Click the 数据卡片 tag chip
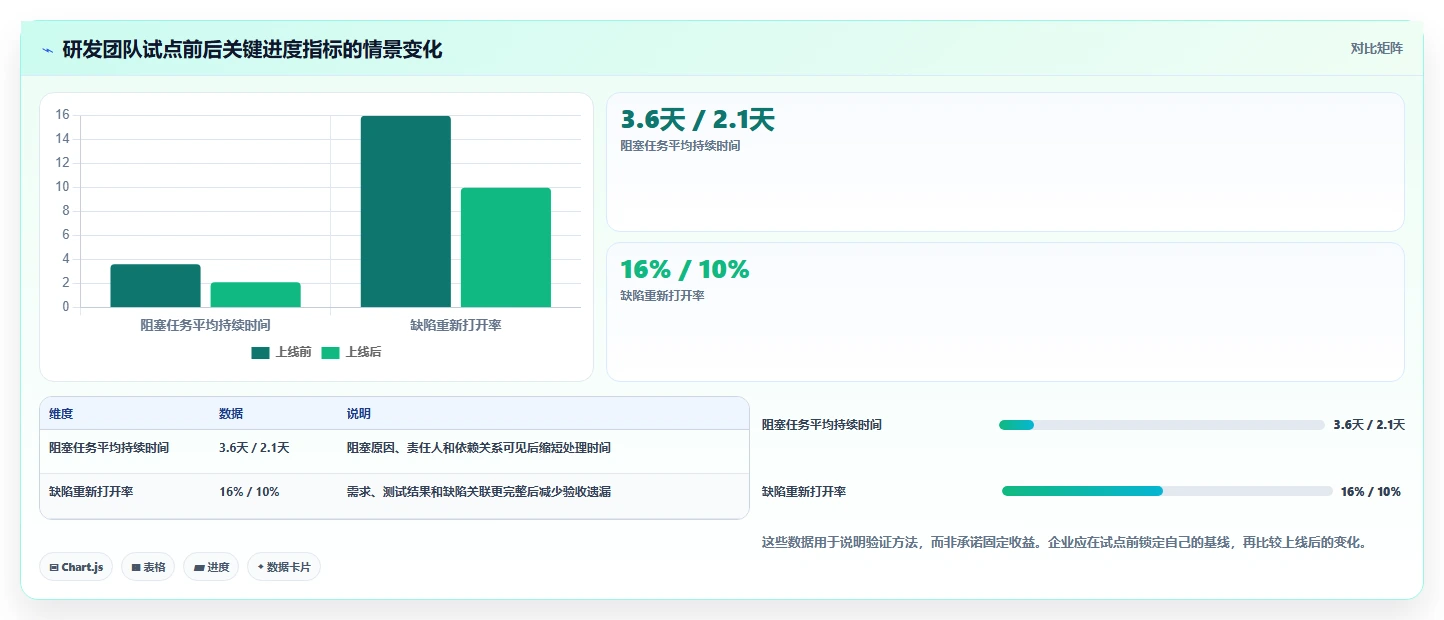 (284, 567)
